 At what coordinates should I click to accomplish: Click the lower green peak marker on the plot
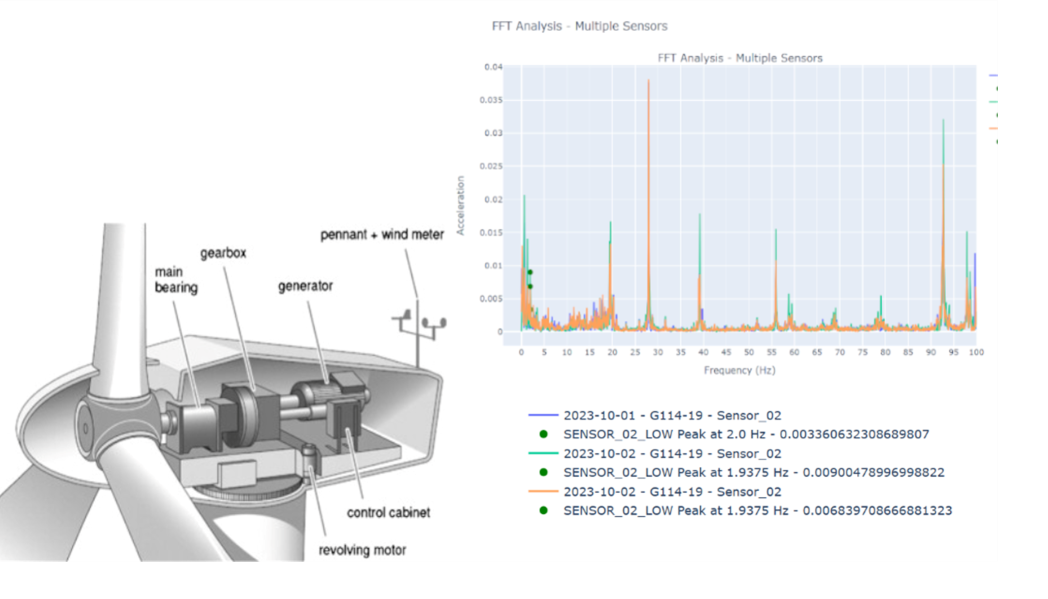(x=530, y=286)
